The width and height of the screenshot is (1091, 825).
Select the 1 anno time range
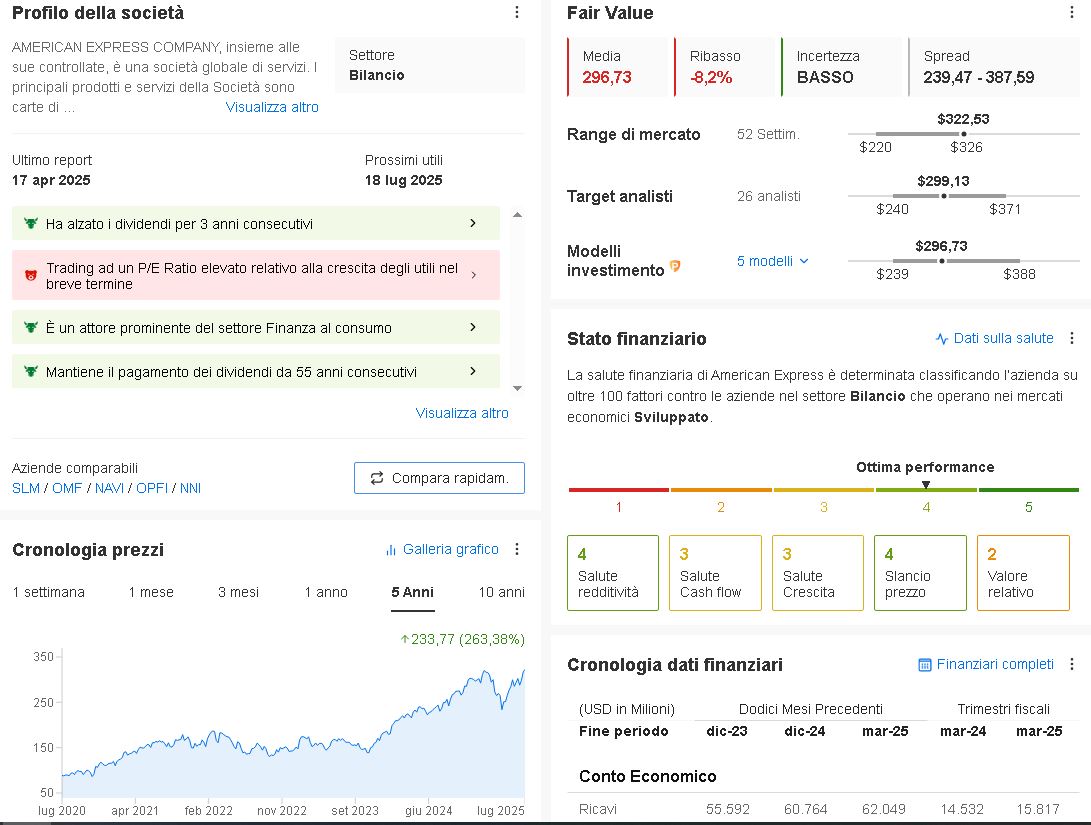click(x=326, y=592)
